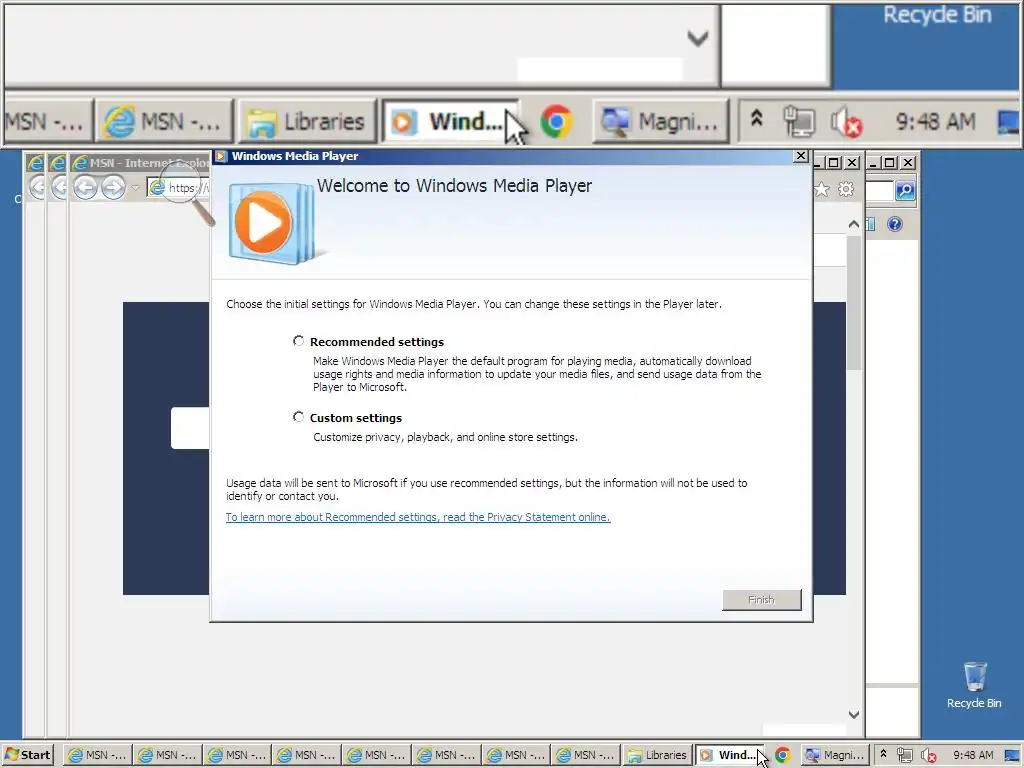Click the network icon in the system tray
Viewport: 1024px width, 768px height.
pyautogui.click(x=904, y=755)
